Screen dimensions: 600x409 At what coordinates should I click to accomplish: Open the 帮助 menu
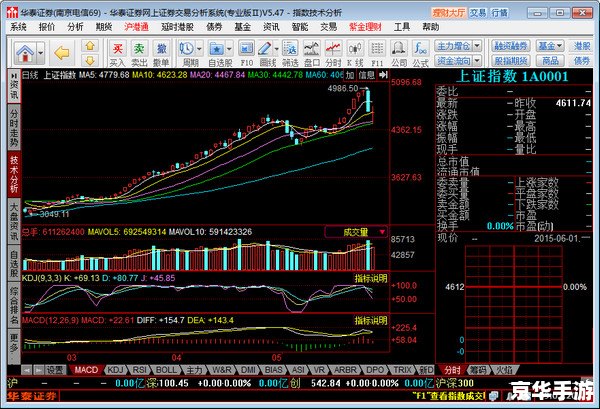(x=430, y=27)
